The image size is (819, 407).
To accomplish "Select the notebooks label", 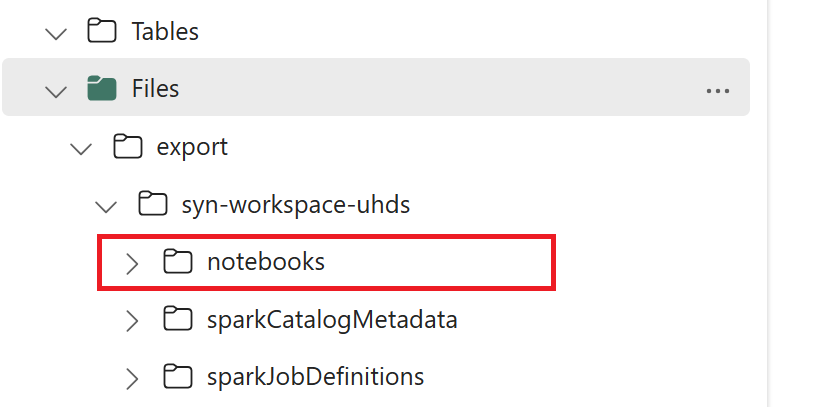I will point(266,262).
